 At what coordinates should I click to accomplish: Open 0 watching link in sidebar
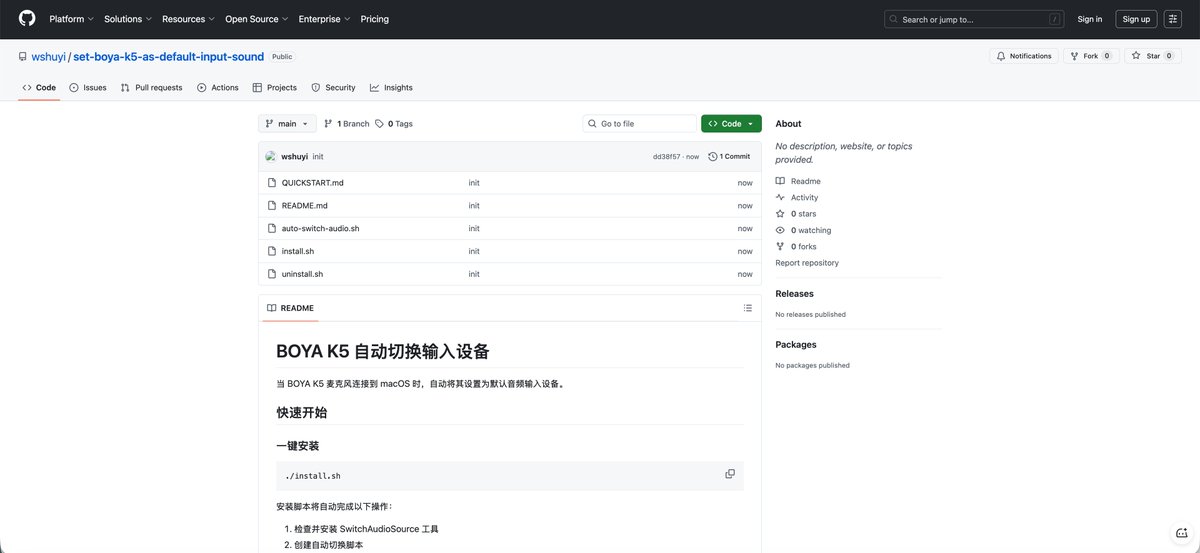click(803, 230)
